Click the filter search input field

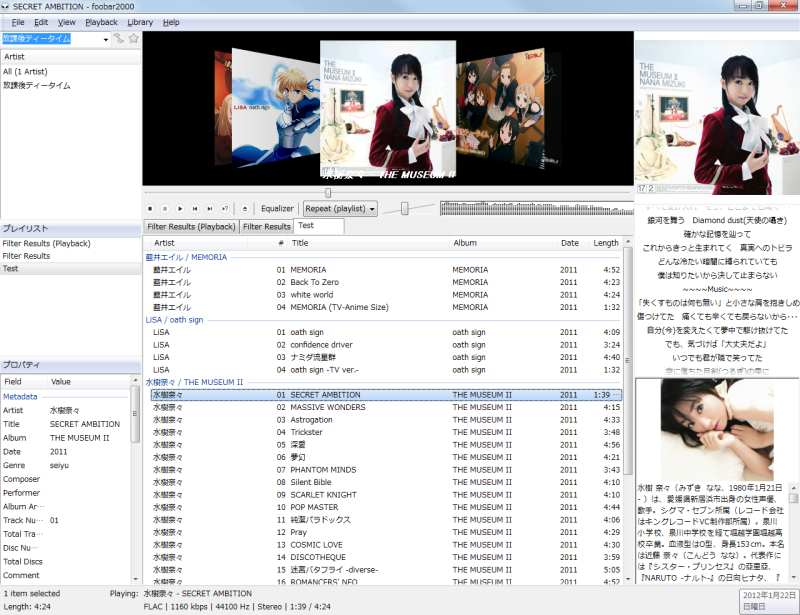(x=52, y=39)
